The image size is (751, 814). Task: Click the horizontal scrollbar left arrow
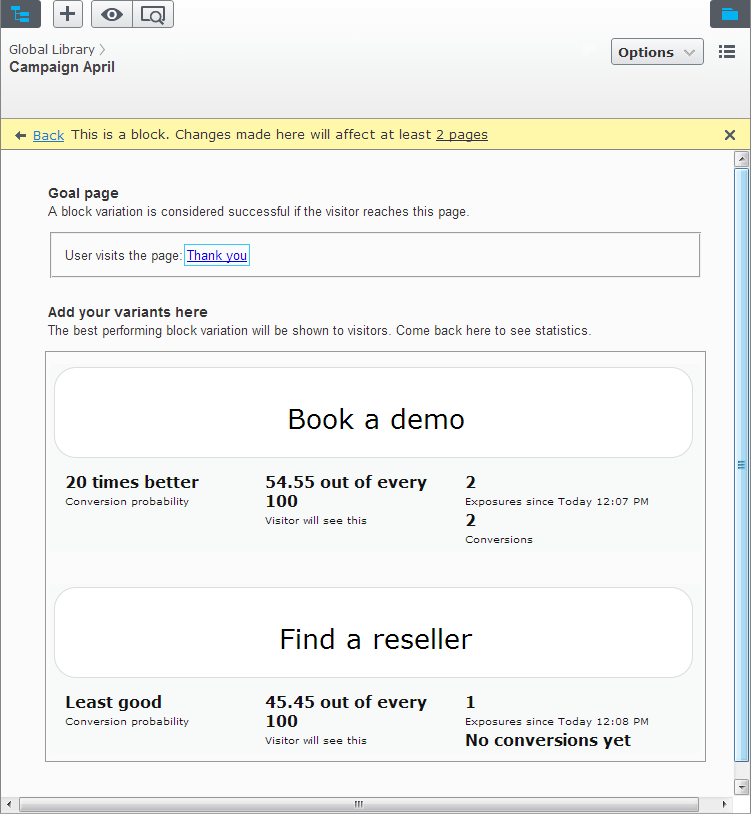8,805
